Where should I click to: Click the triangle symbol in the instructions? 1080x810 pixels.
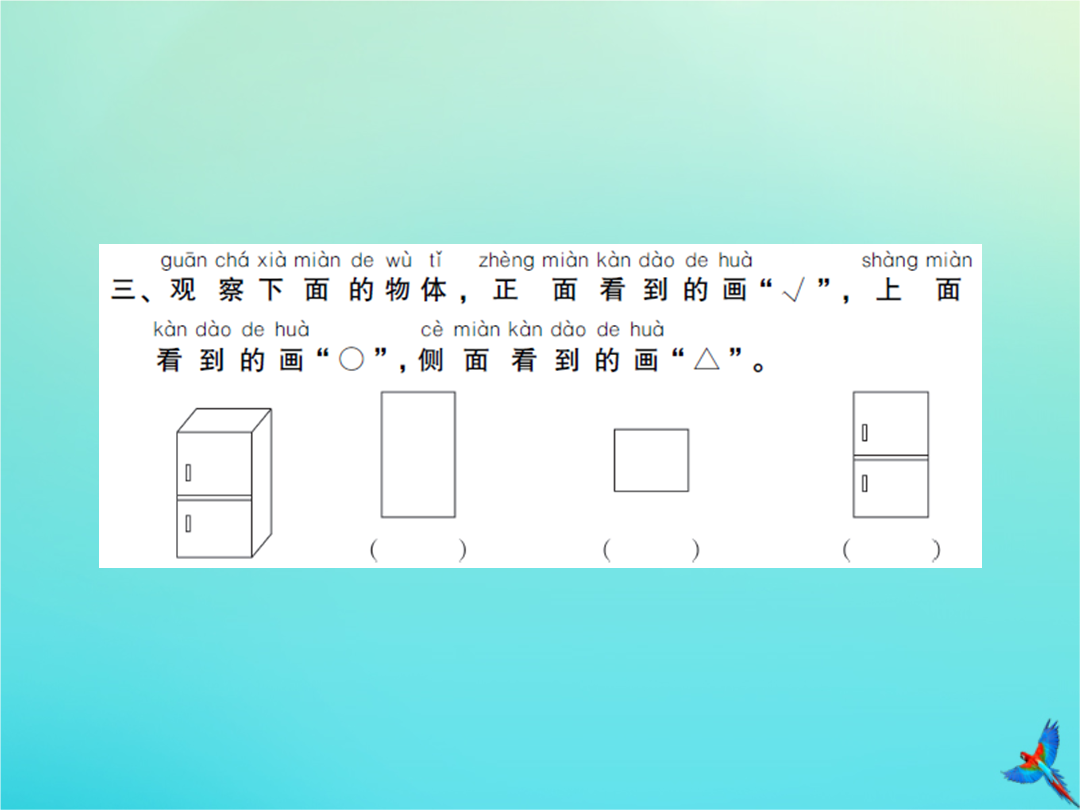coord(707,361)
